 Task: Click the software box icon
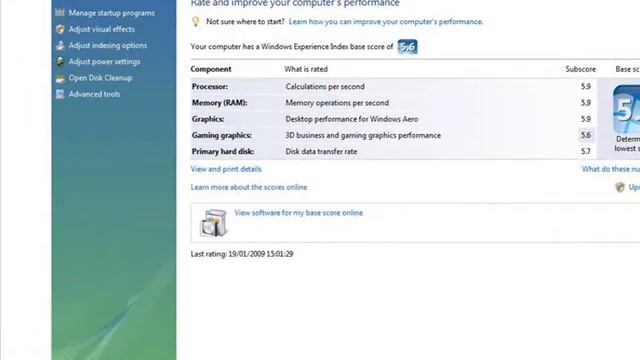point(213,222)
